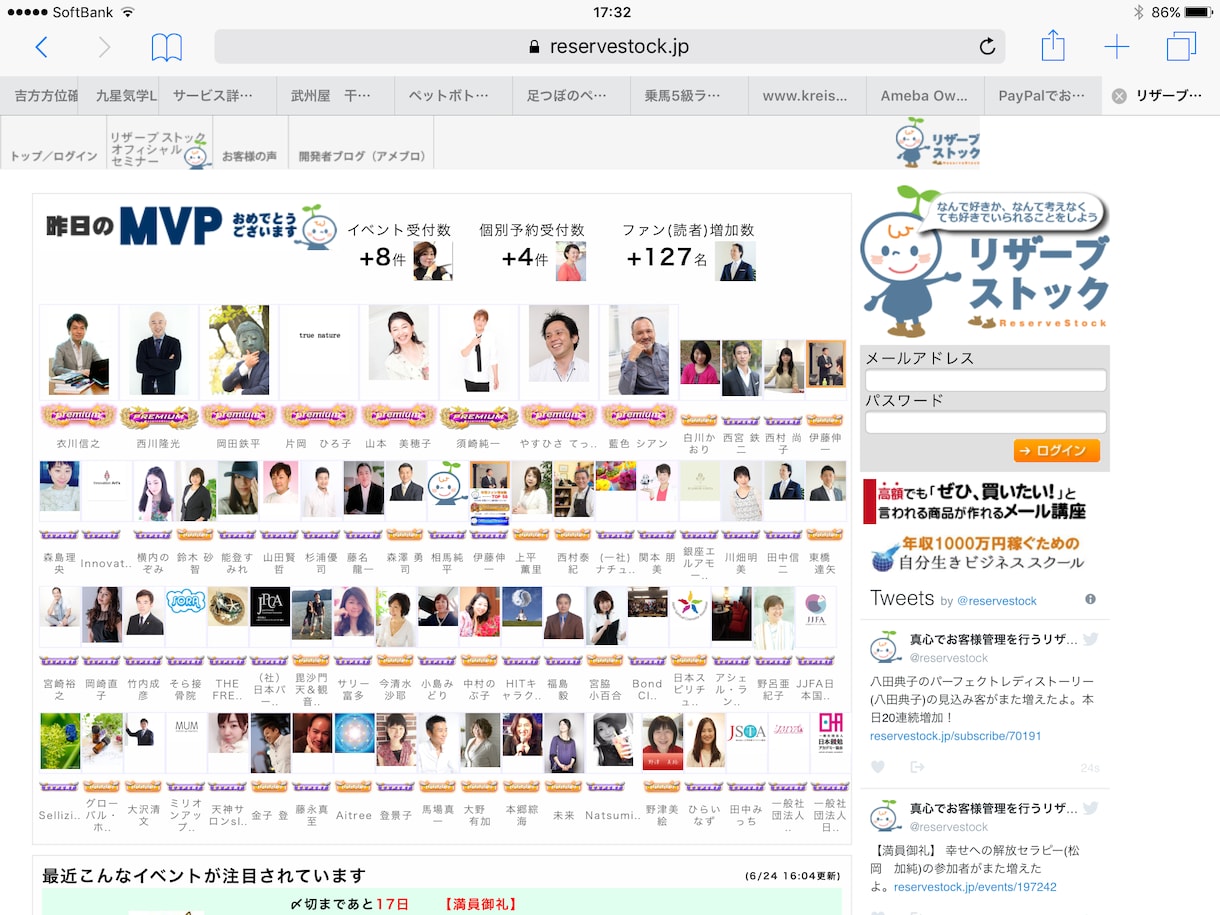
Task: Reload the page with the refresh icon
Action: point(987,47)
